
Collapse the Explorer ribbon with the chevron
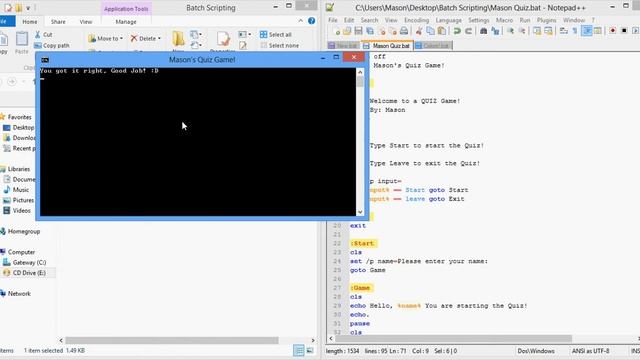(x=300, y=21)
